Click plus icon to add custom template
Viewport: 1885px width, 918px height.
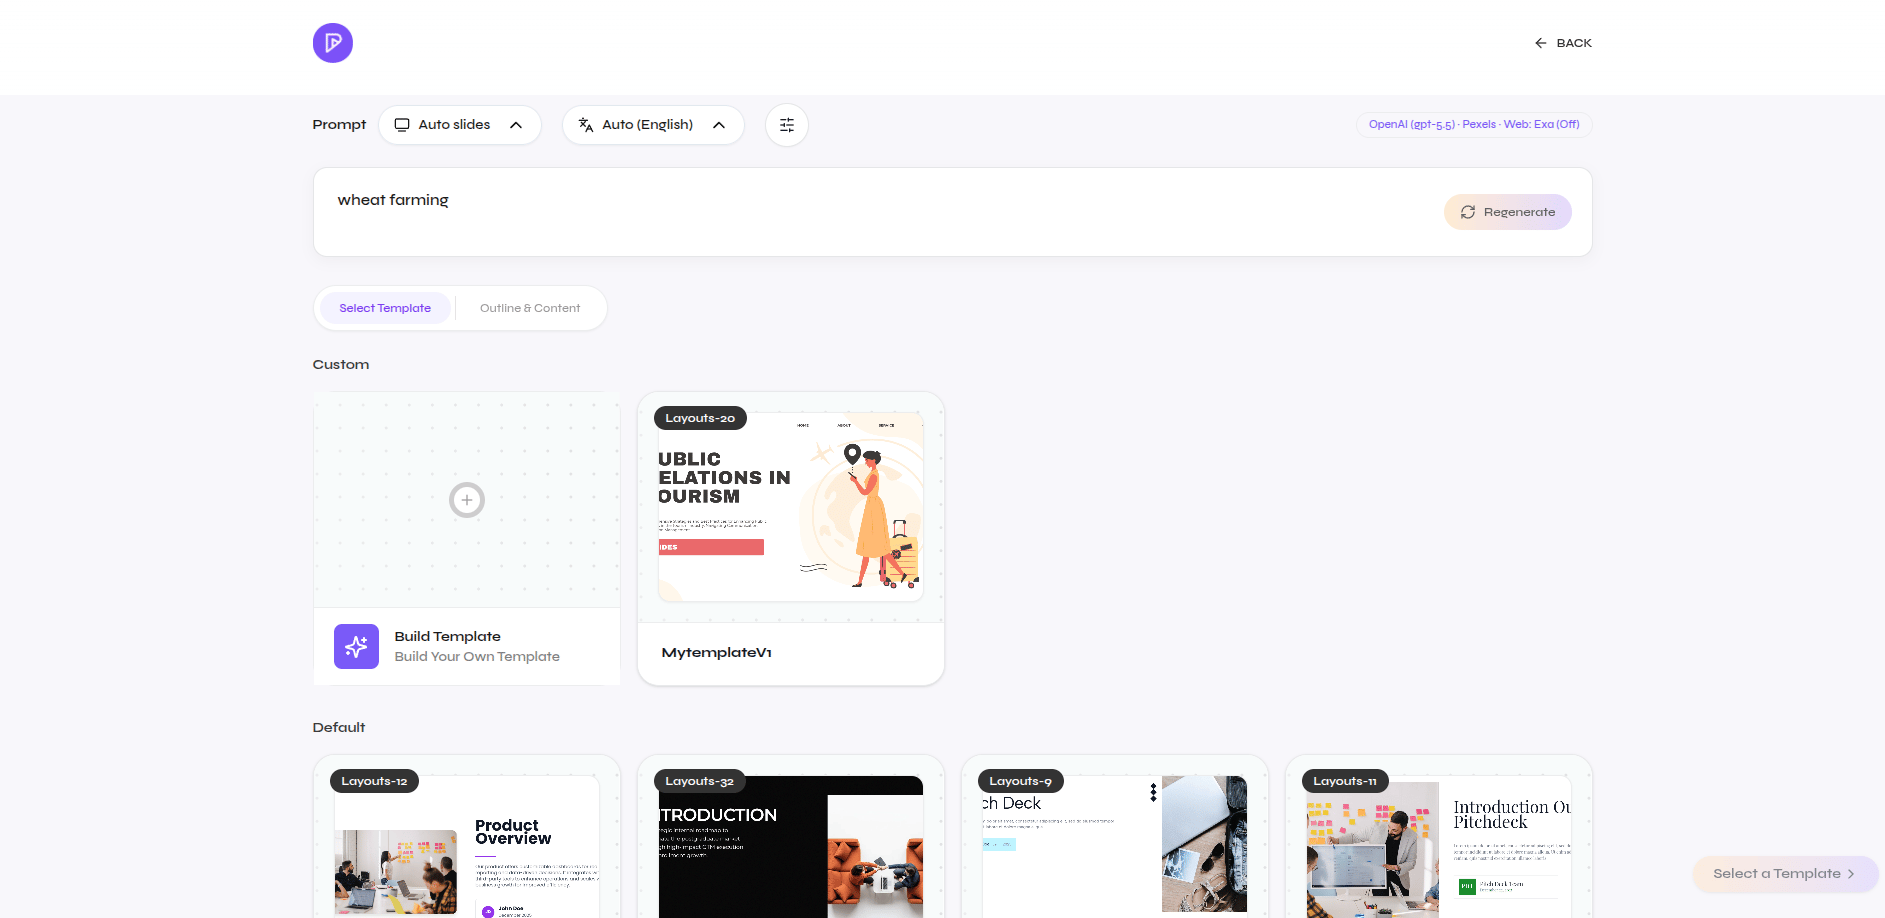[x=467, y=500]
